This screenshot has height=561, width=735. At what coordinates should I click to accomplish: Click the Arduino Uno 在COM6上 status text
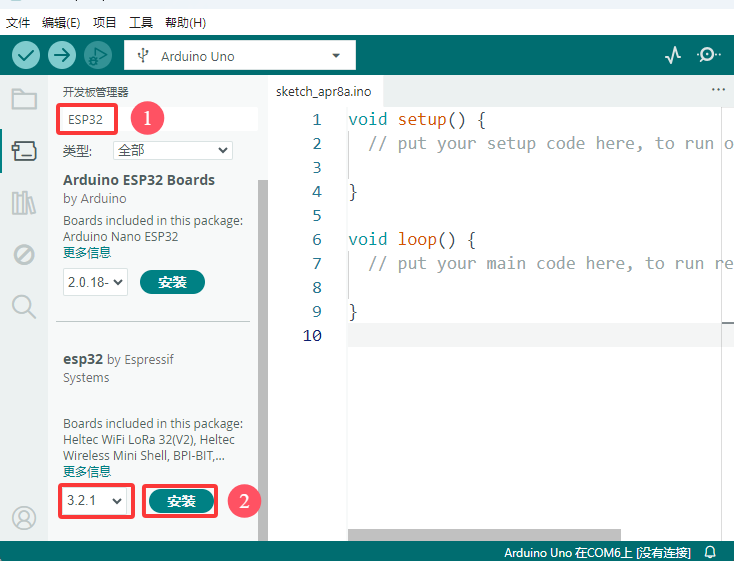[597, 553]
